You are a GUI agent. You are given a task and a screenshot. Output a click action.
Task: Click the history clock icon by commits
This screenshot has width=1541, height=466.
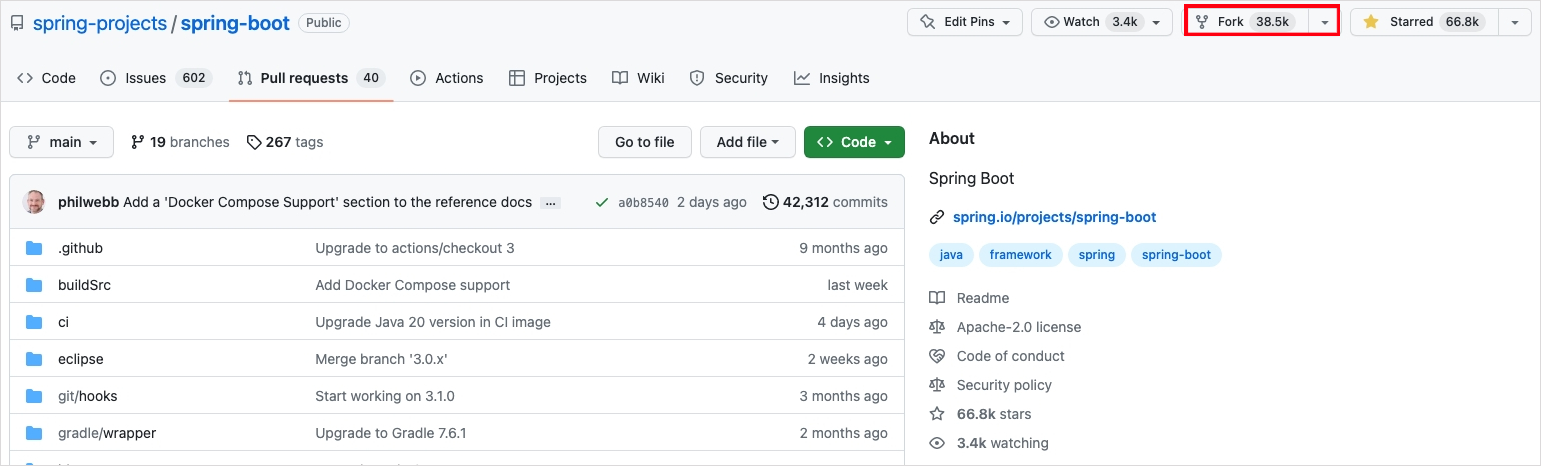(x=770, y=202)
